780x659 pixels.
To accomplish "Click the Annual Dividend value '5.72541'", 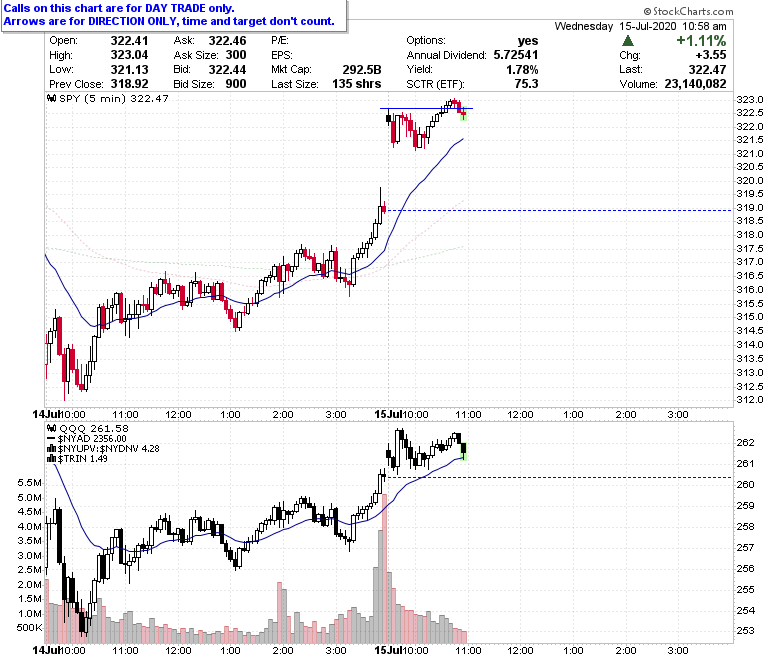I will click(516, 55).
